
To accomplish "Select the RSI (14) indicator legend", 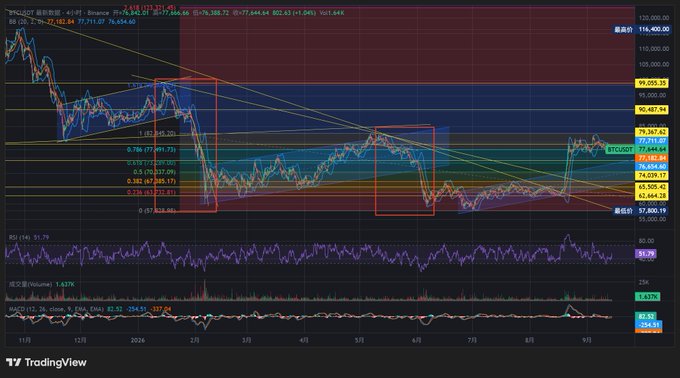I will point(20,238).
